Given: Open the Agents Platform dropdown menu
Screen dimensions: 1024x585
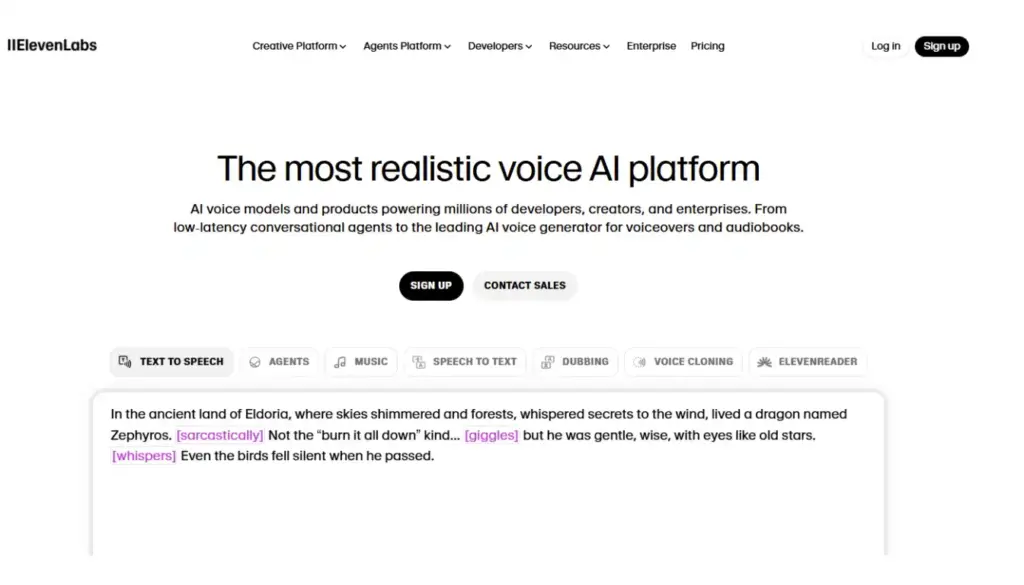Looking at the screenshot, I should tap(407, 46).
